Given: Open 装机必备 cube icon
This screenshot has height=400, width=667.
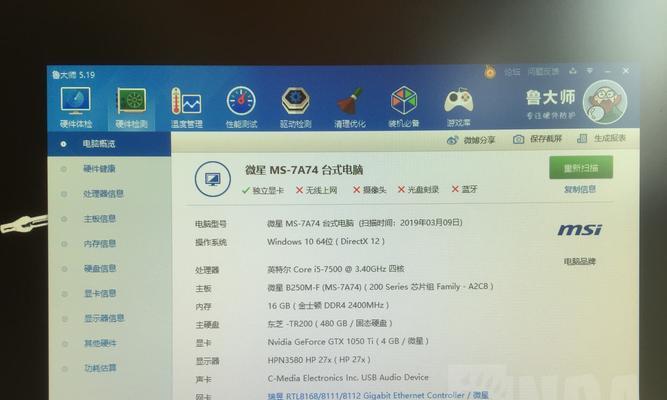Looking at the screenshot, I should pyautogui.click(x=404, y=100).
